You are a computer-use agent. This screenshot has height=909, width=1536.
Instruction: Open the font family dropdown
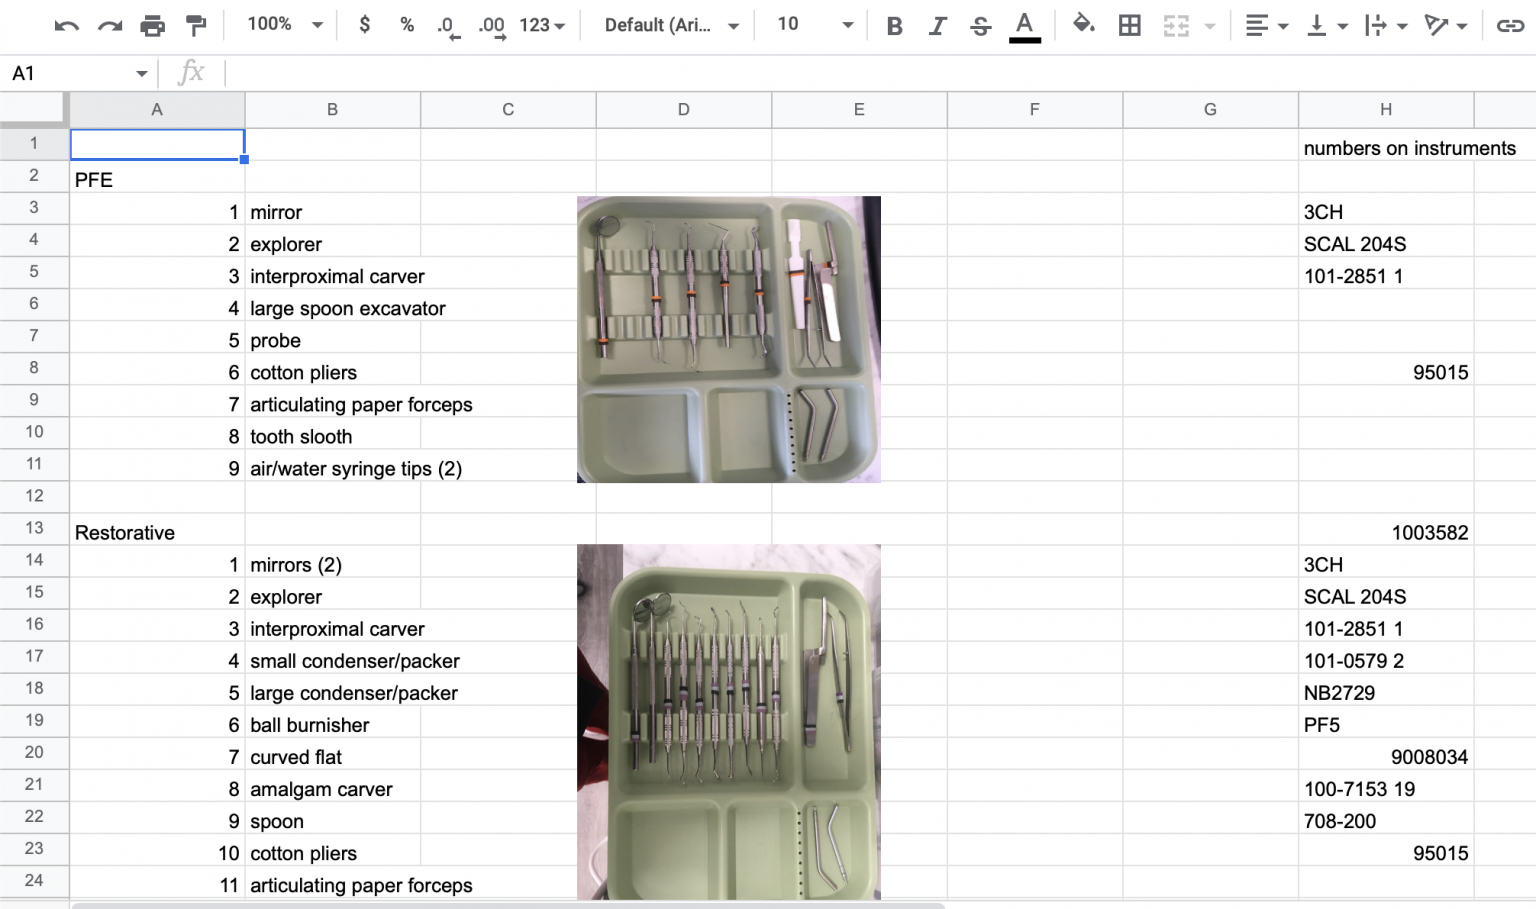point(666,25)
